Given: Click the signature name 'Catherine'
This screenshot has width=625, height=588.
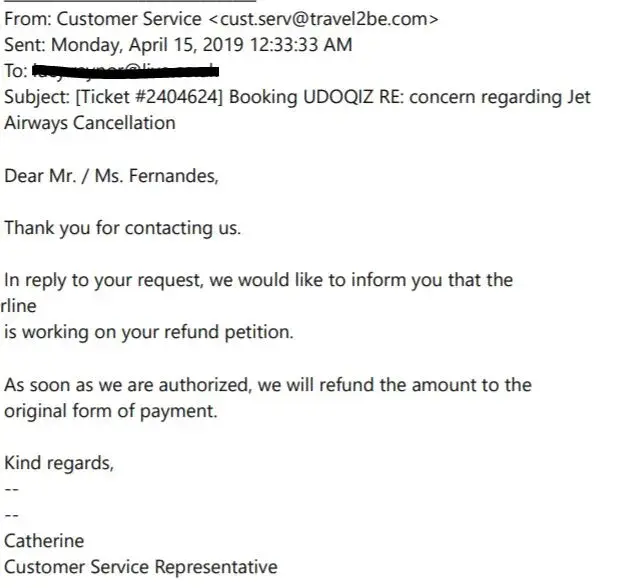Looking at the screenshot, I should [x=45, y=541].
